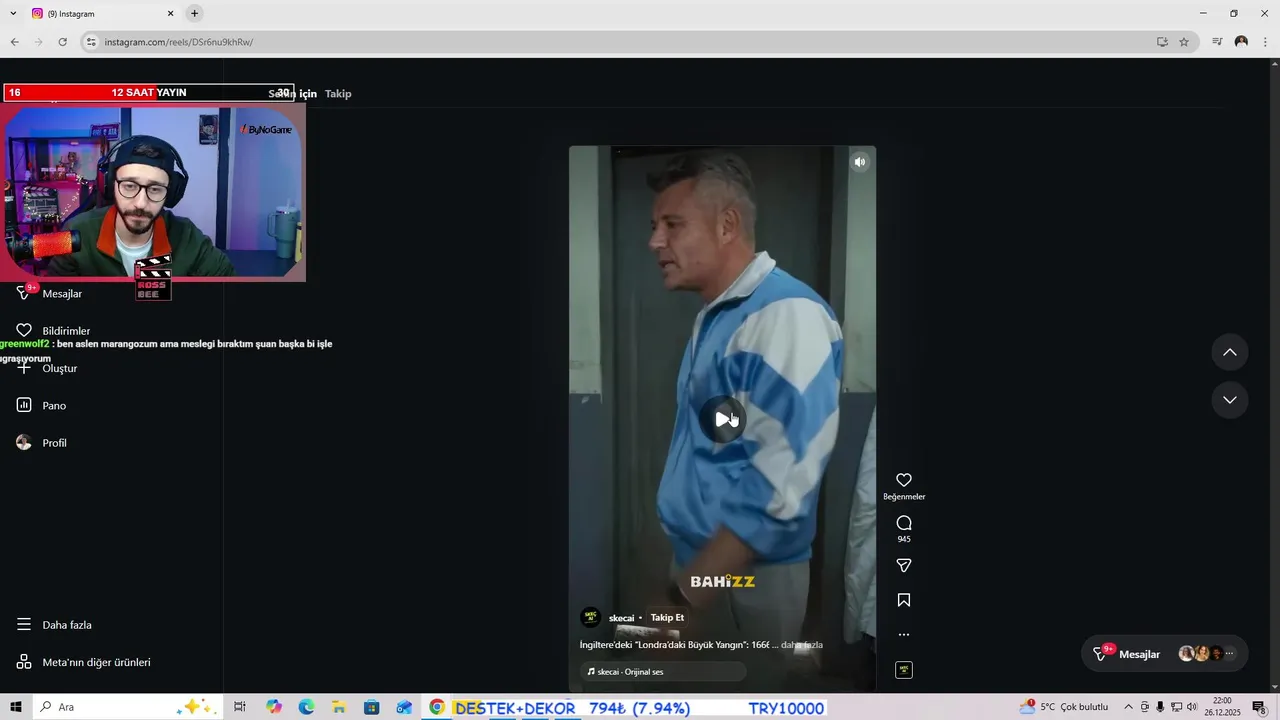Open a new browser tab
This screenshot has width=1280, height=720.
[x=195, y=14]
